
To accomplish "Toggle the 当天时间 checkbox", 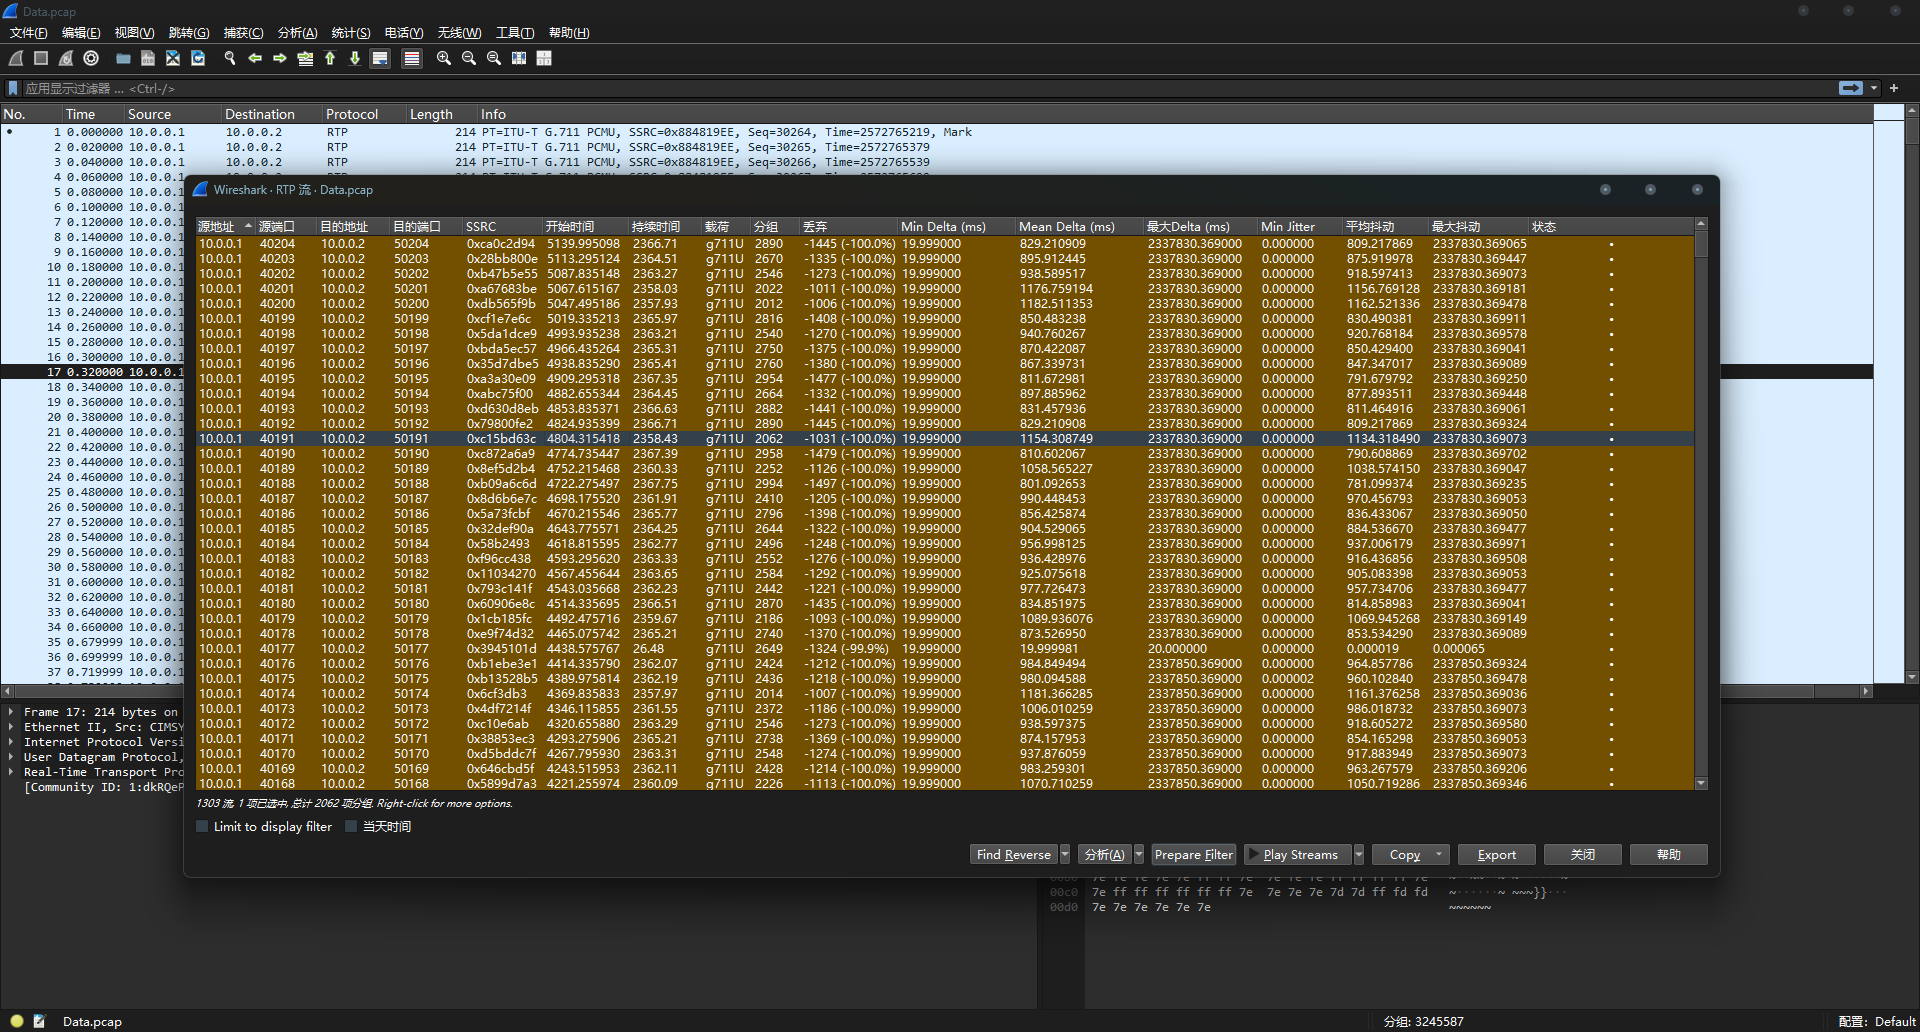I will click(x=351, y=827).
